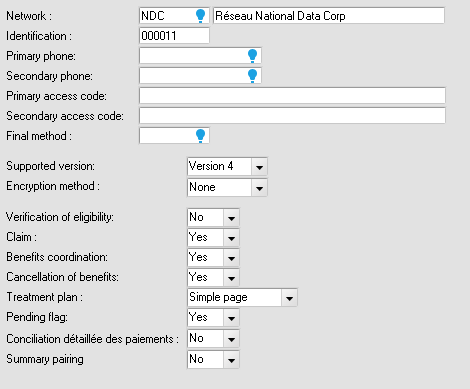The height and width of the screenshot is (389, 470).
Task: Click the lookup bulb in Final method field
Action: 200,136
